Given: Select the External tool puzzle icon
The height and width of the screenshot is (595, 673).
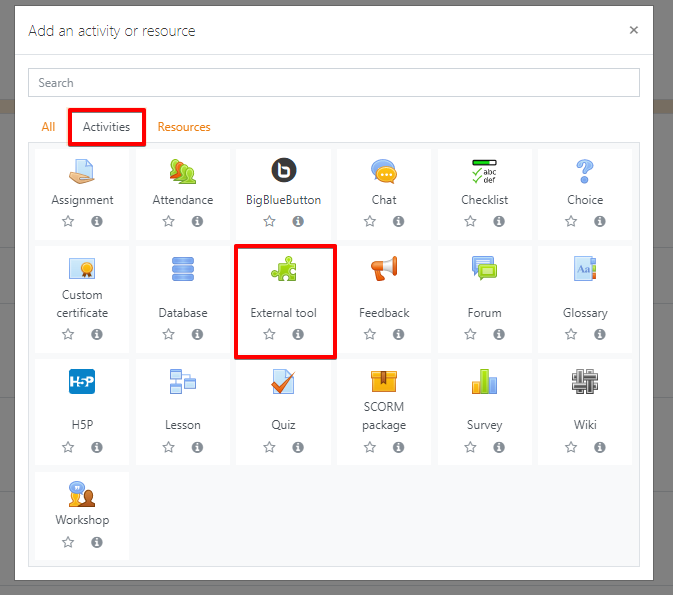Looking at the screenshot, I should coord(284,269).
